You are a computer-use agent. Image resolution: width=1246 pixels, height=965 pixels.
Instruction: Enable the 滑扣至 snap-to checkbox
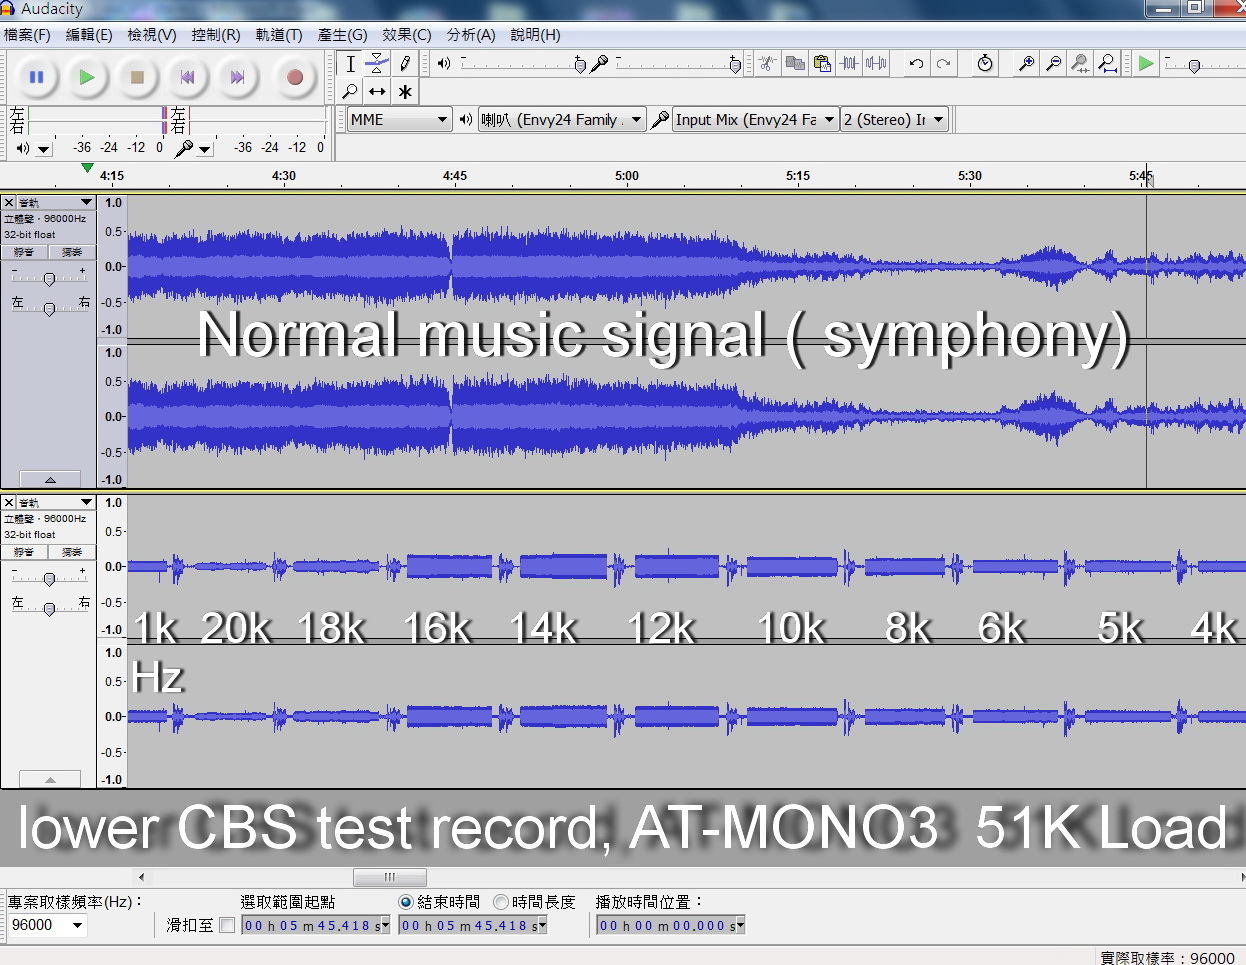[227, 925]
